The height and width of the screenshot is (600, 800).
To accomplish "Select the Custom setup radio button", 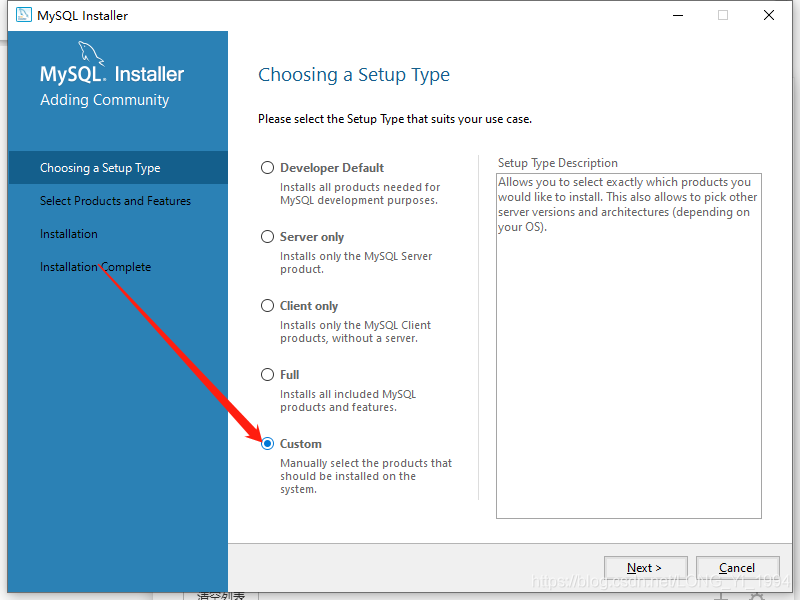I will (x=267, y=444).
